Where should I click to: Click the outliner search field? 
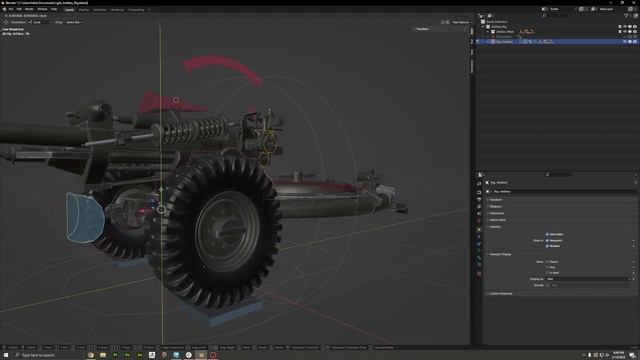(x=556, y=16)
